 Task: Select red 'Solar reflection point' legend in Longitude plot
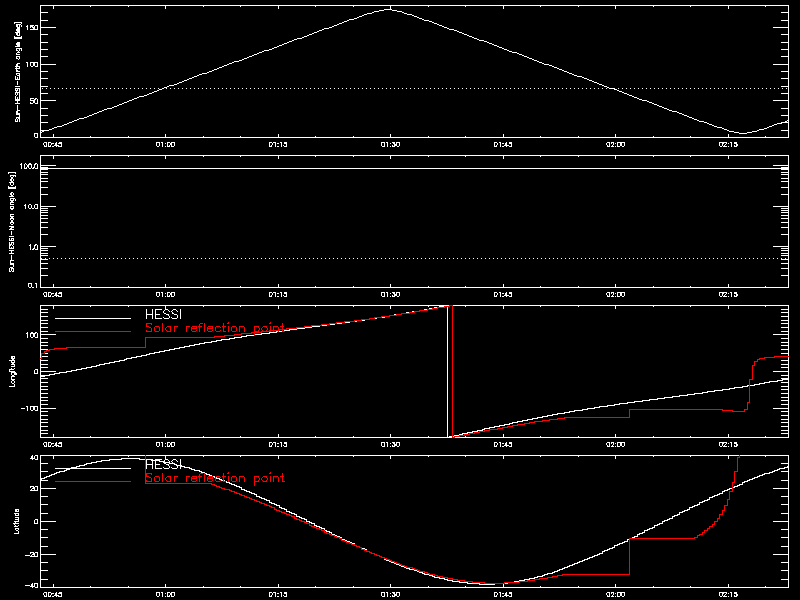[215, 328]
